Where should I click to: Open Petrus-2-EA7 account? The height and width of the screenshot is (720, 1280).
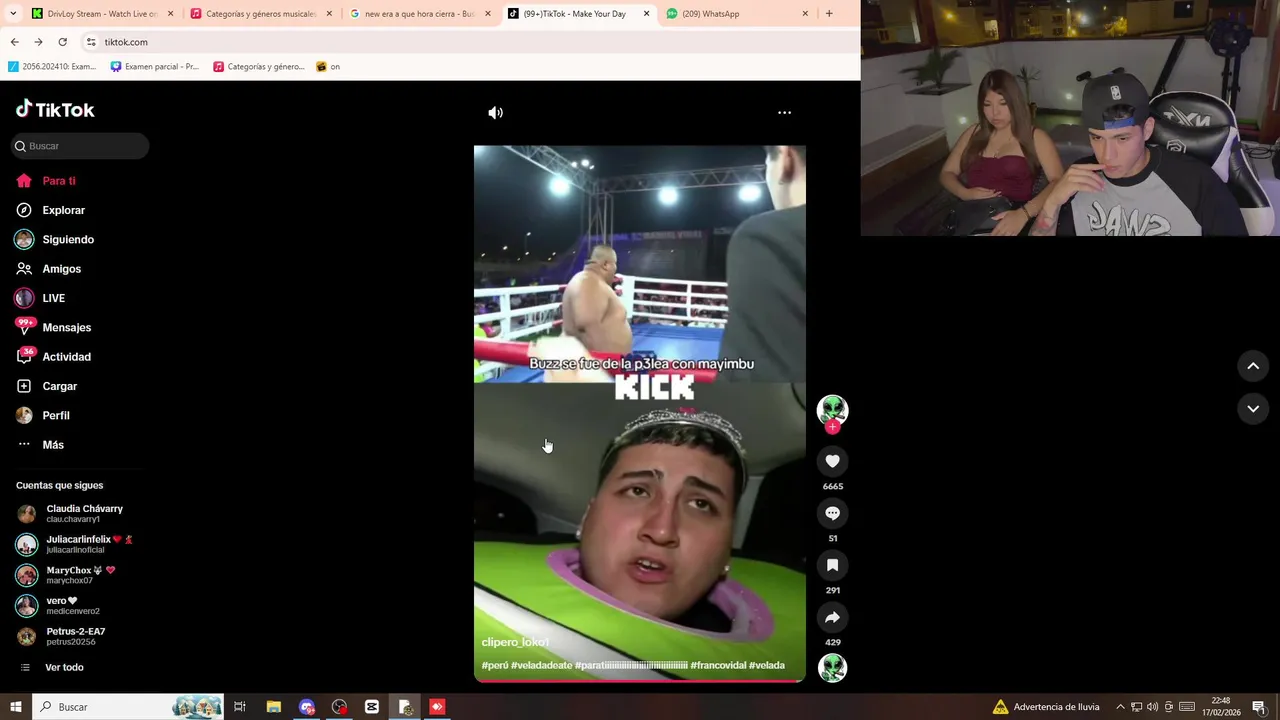61,636
